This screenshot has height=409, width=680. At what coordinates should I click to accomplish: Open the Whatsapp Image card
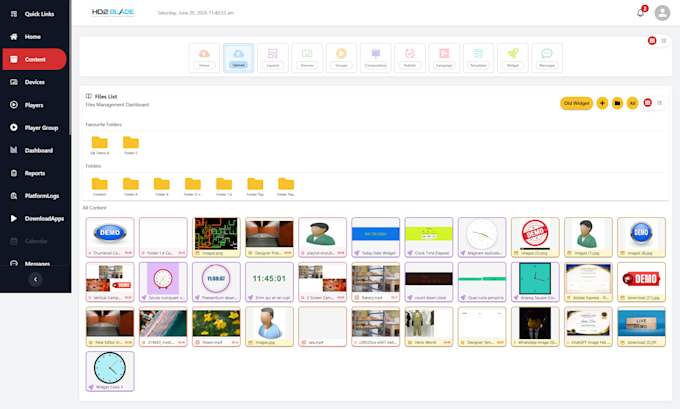click(x=535, y=327)
